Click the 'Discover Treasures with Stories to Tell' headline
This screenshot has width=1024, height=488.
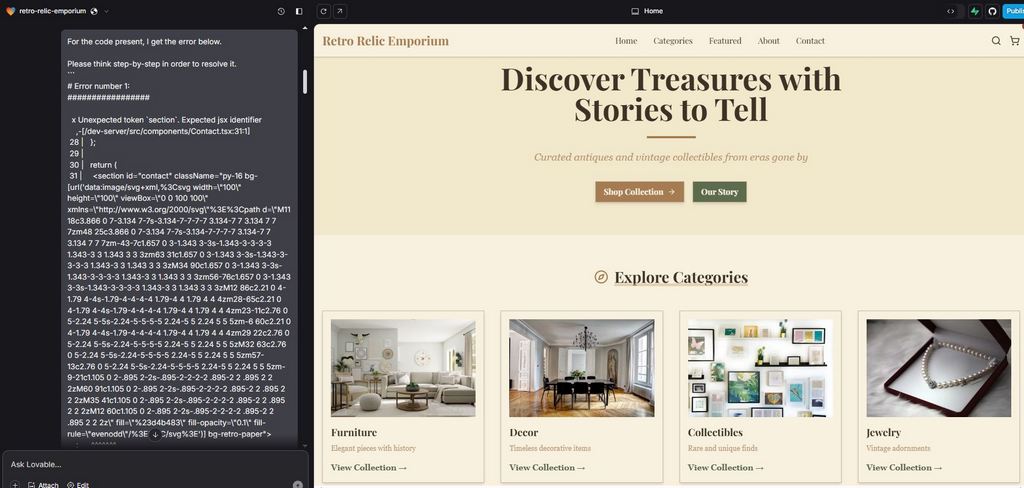pyautogui.click(x=671, y=94)
